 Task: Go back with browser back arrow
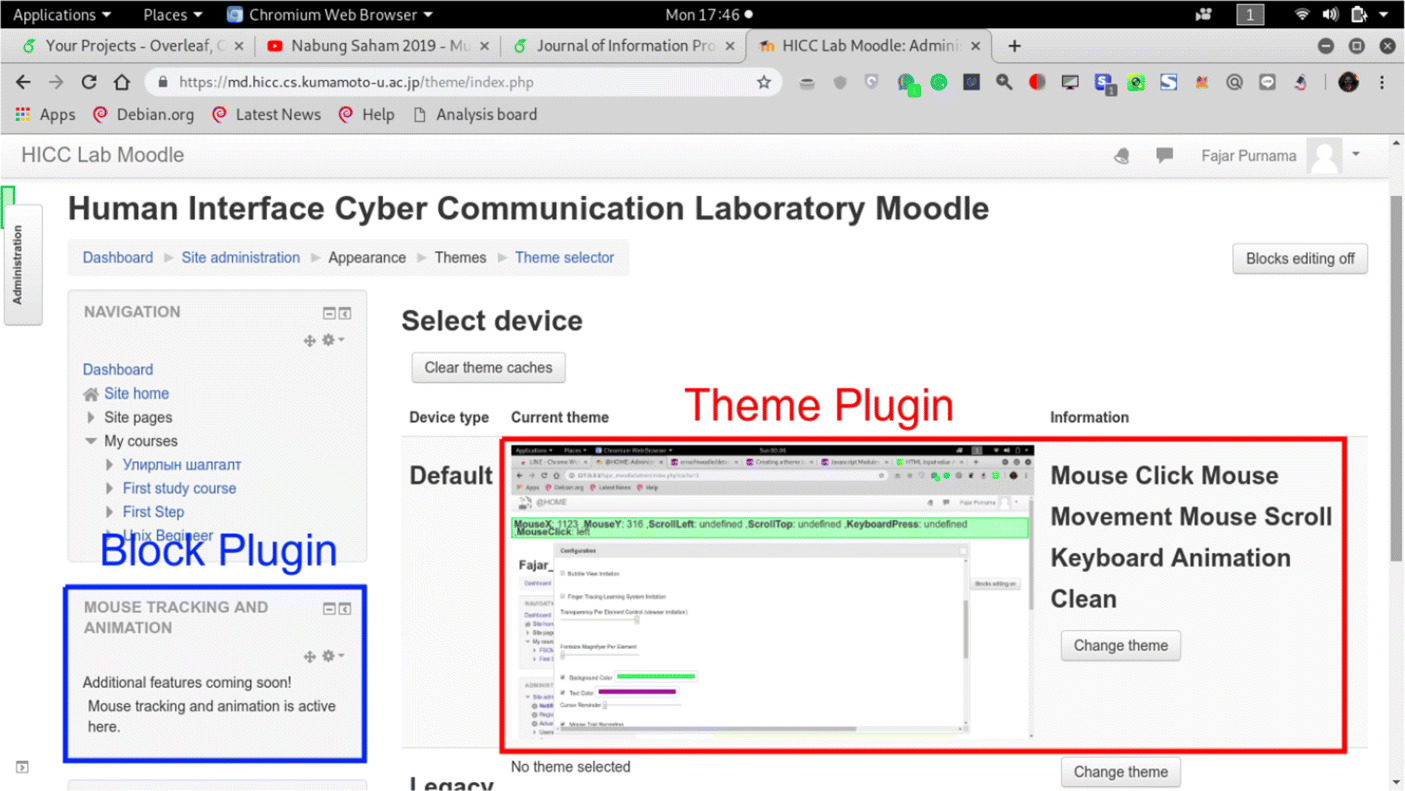tap(23, 82)
